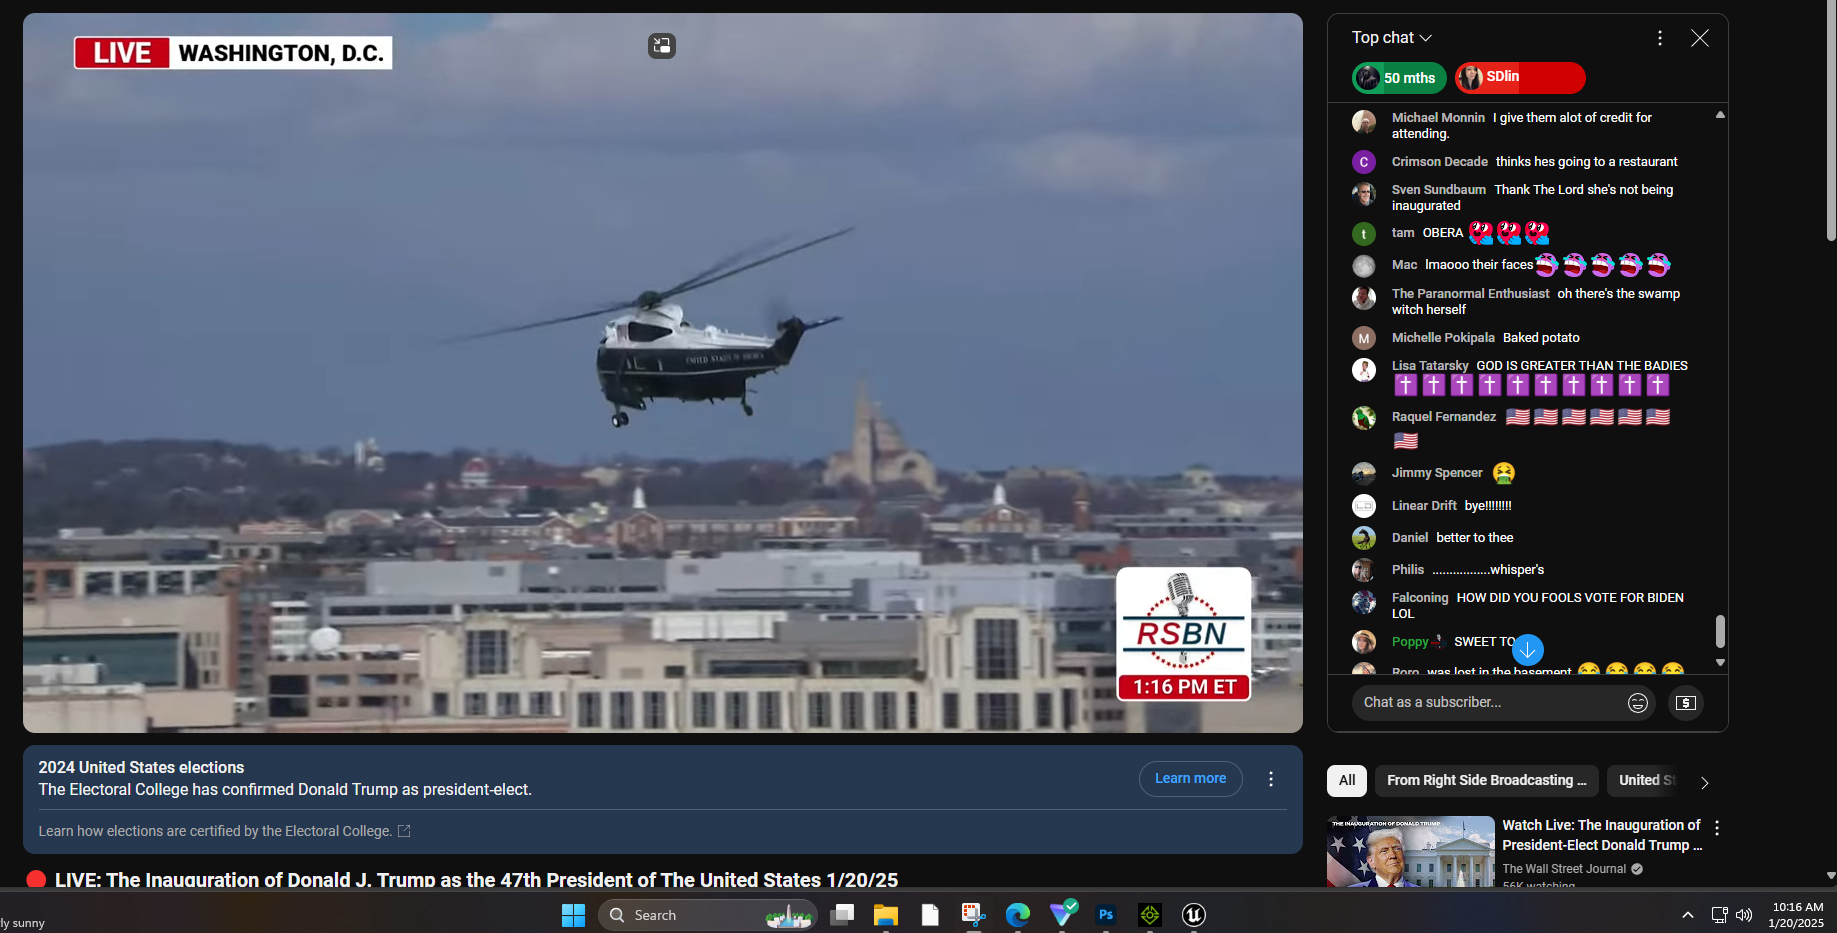The image size is (1837, 933).
Task: Click Poppy's member username in chat
Action: [x=1410, y=642]
